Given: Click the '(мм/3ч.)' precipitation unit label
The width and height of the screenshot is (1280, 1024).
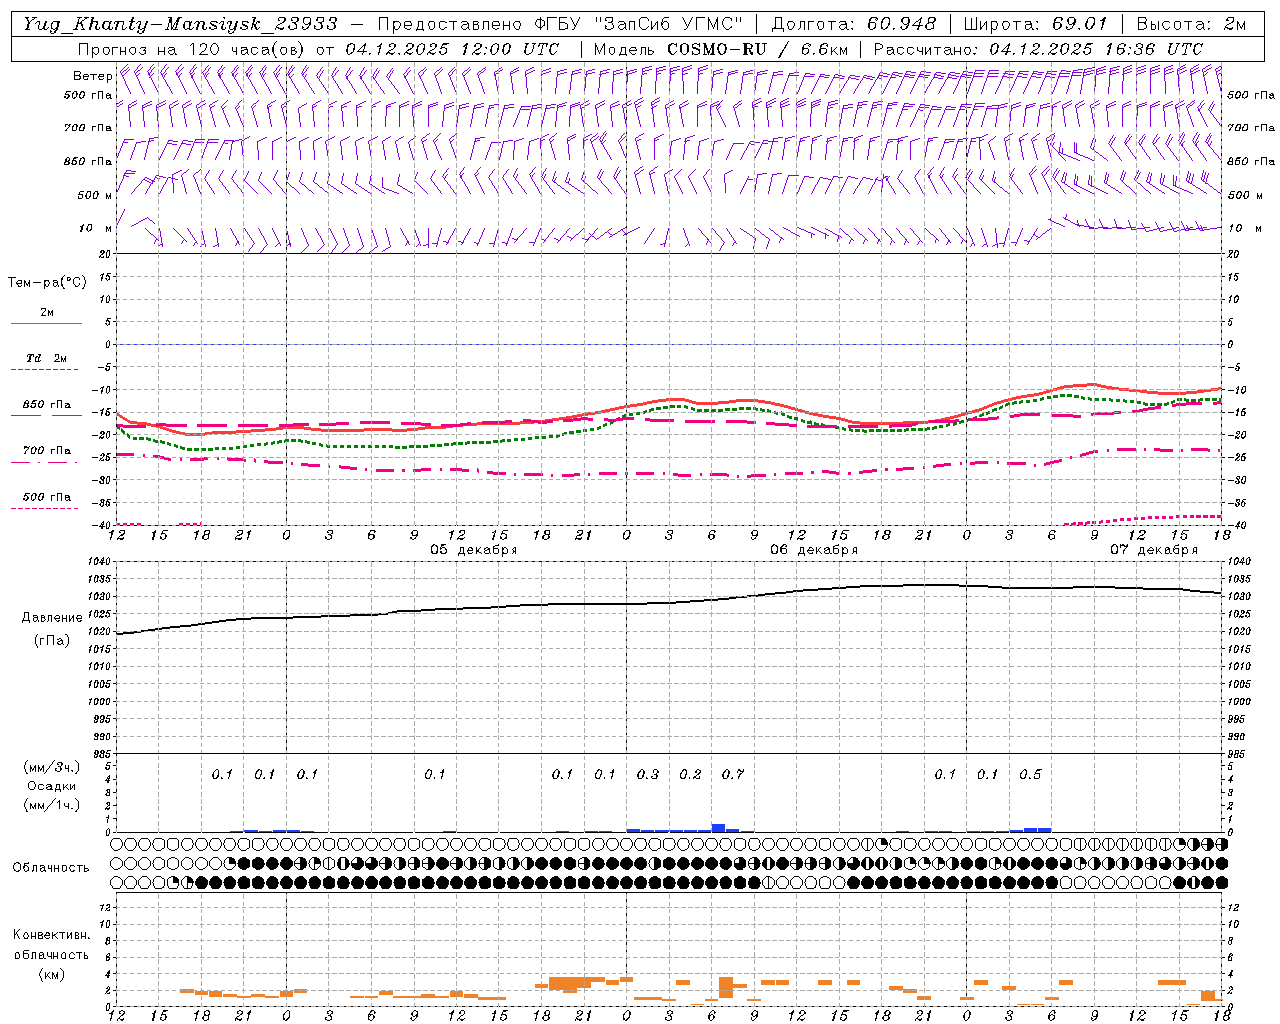Looking at the screenshot, I should [x=52, y=767].
